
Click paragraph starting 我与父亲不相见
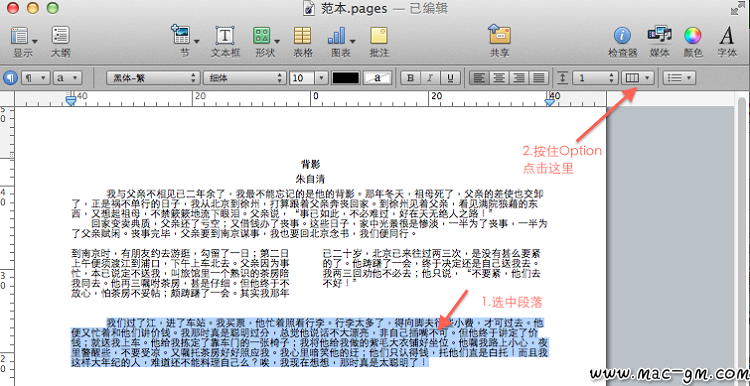point(308,205)
